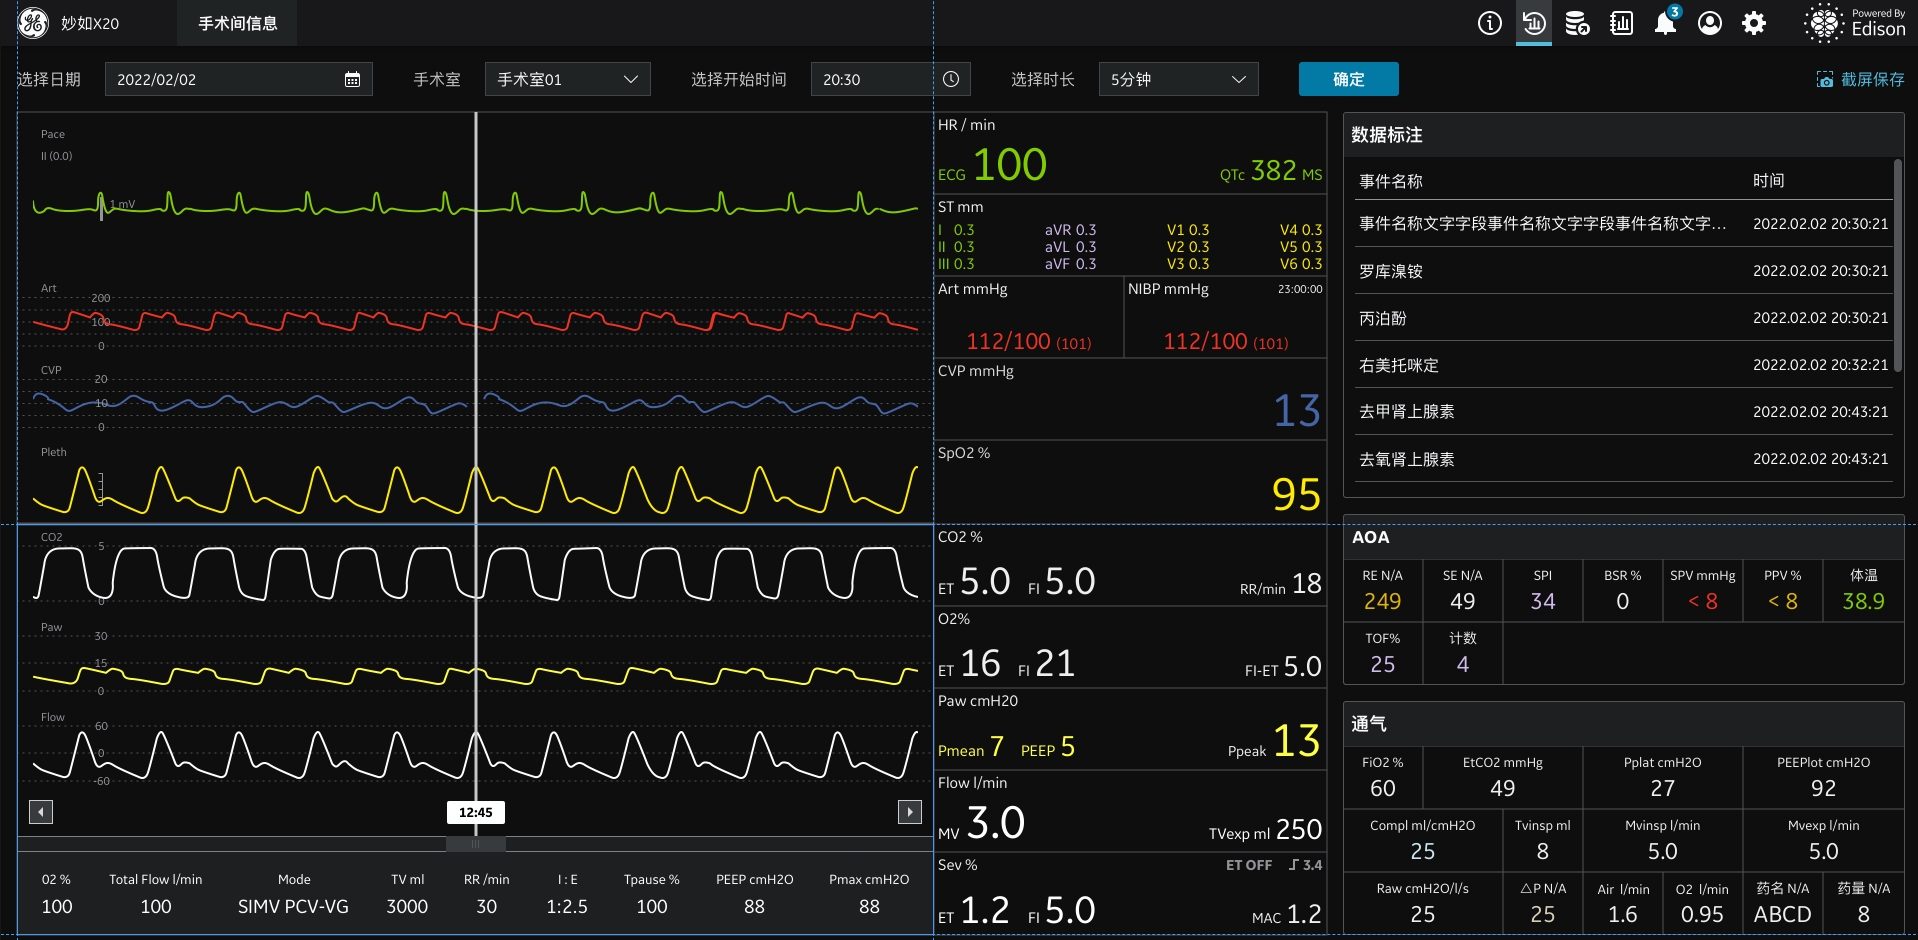Click the 确定 confirm button
Screen dimensions: 1918x940
(x=1348, y=79)
